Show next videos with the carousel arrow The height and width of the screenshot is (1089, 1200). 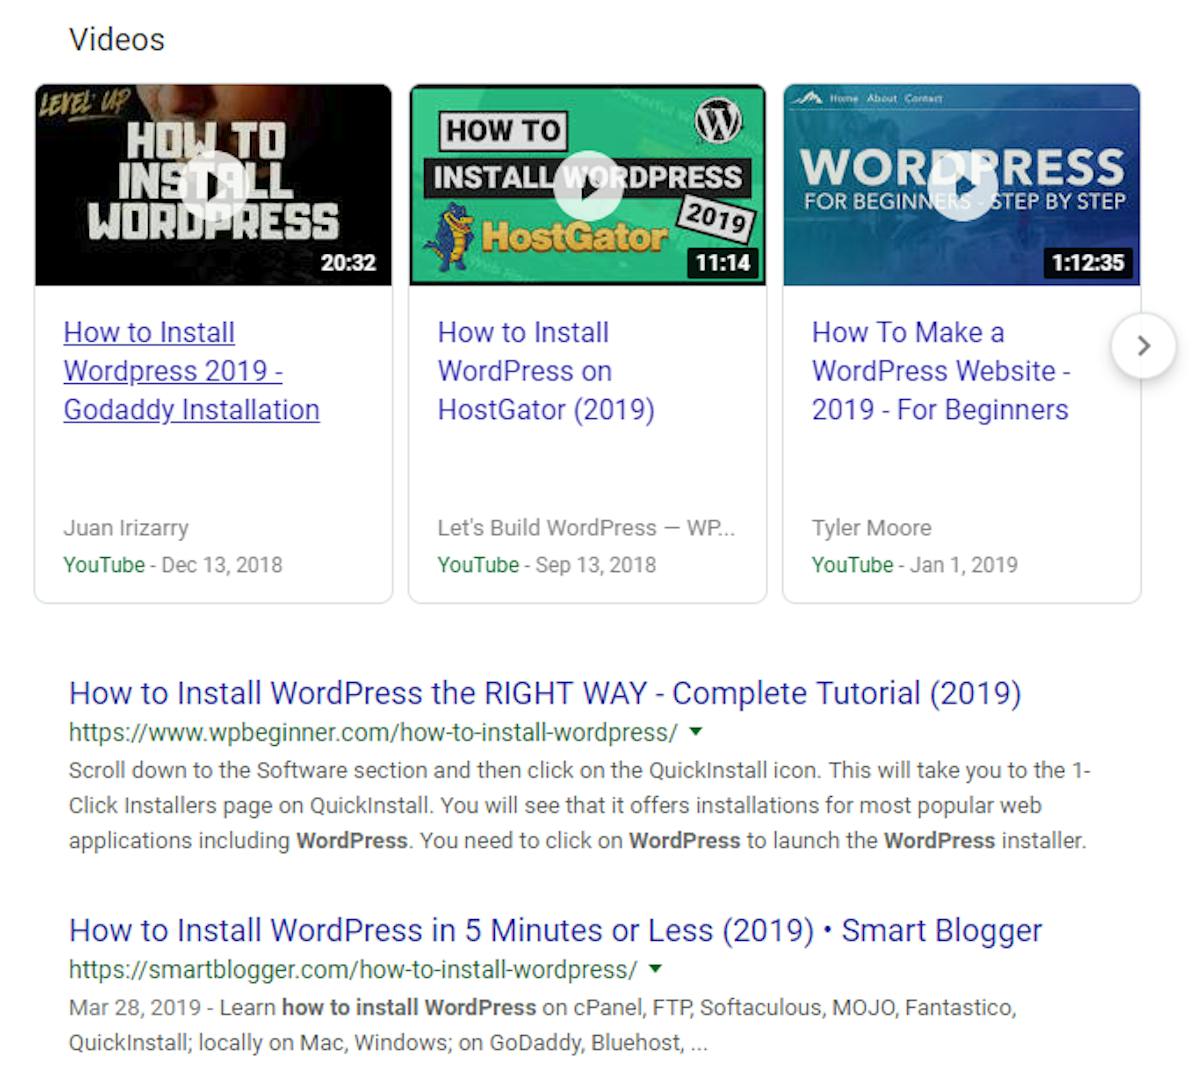click(1143, 346)
